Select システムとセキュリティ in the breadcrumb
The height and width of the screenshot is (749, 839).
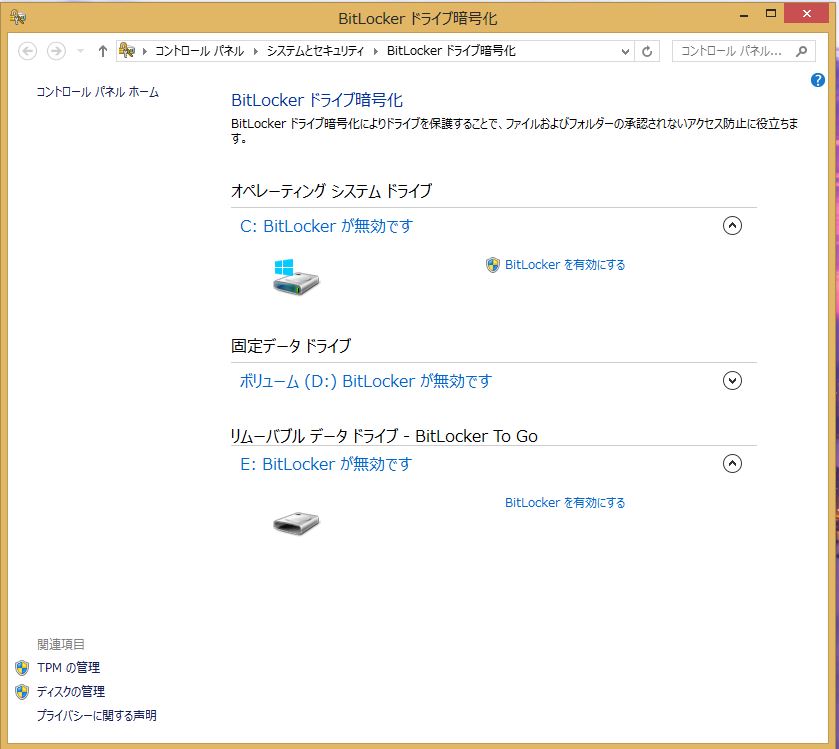click(x=315, y=51)
